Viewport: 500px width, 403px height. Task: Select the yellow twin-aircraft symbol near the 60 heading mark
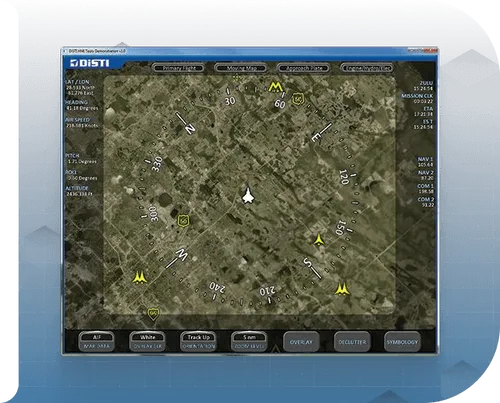tap(275, 87)
